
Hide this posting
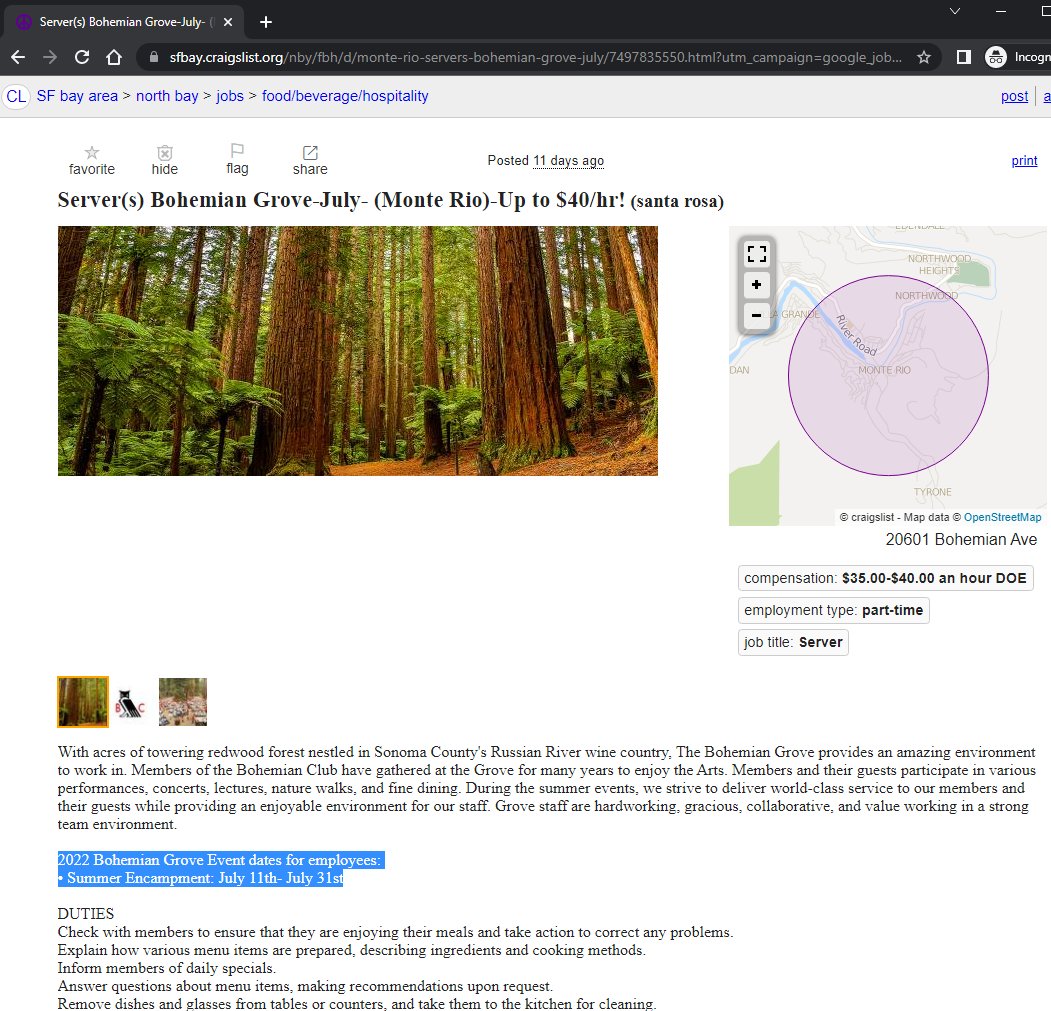164,161
